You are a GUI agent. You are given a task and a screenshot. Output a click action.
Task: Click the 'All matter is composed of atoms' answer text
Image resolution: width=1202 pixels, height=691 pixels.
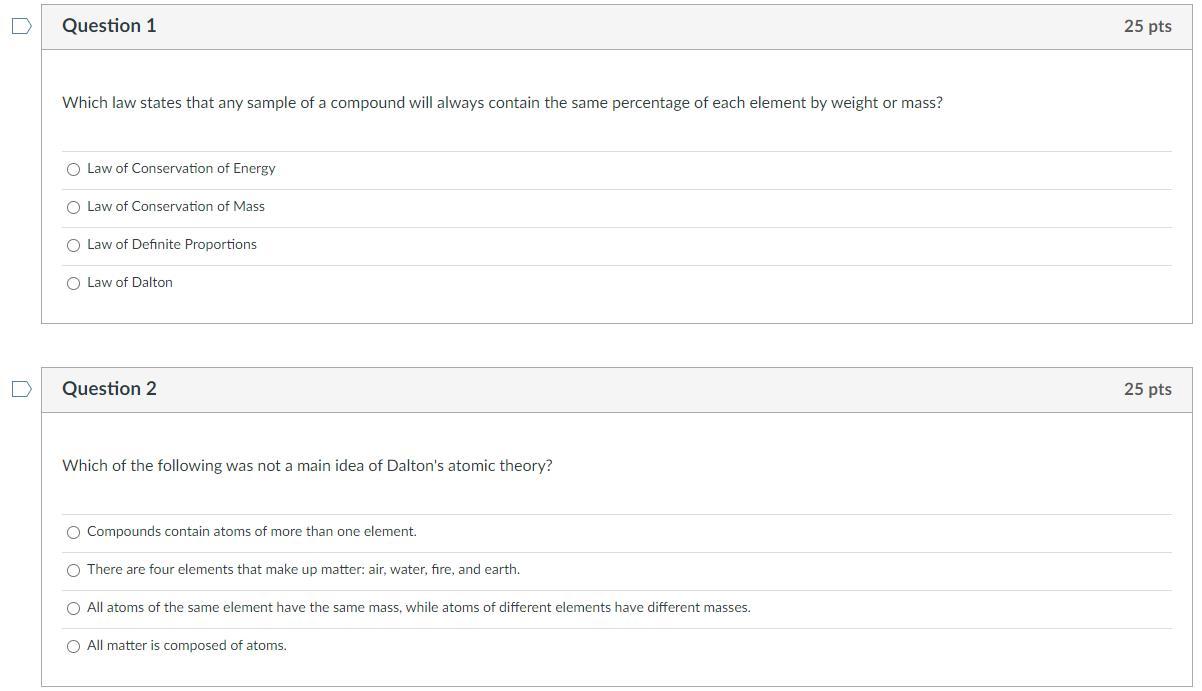(x=187, y=646)
